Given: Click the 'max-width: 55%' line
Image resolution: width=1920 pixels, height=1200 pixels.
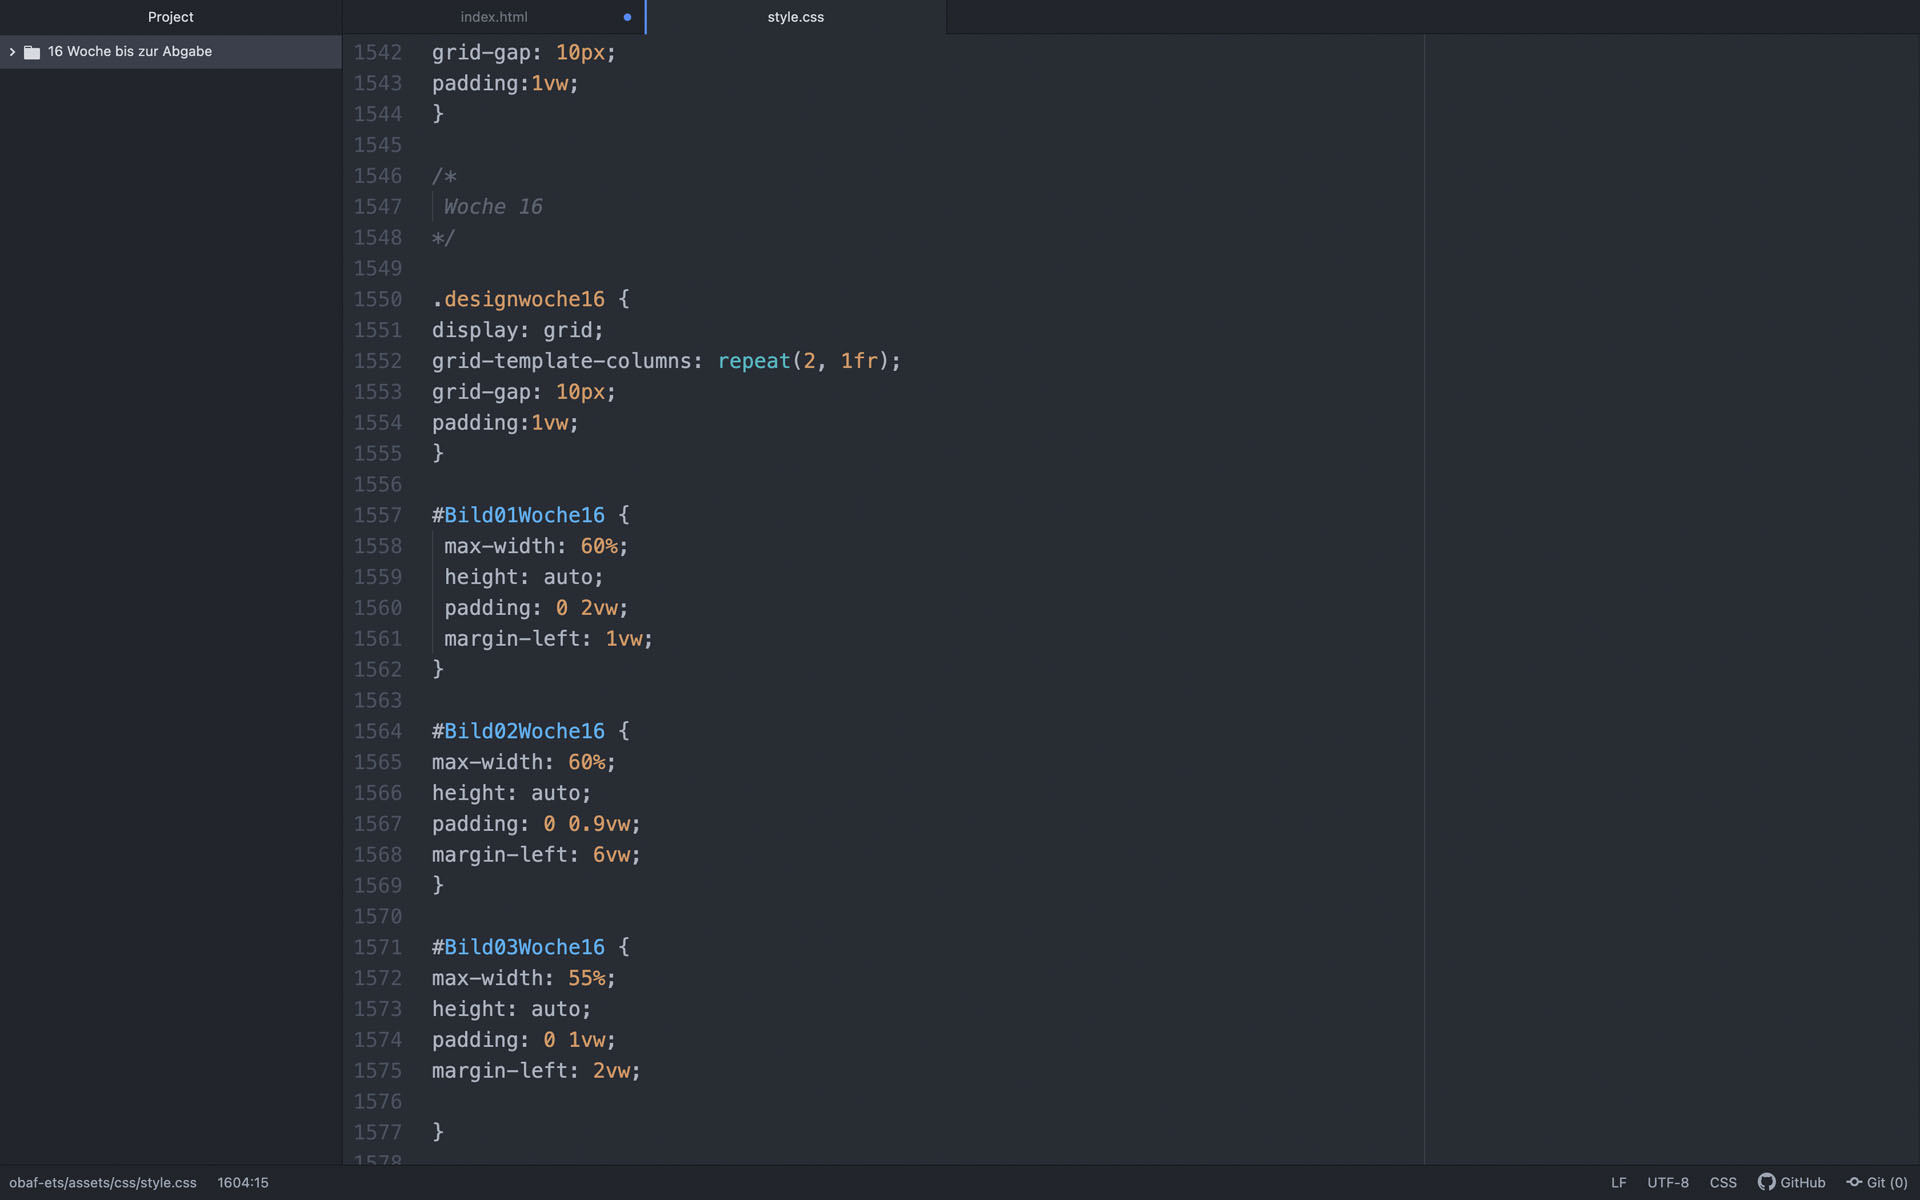Looking at the screenshot, I should [524, 978].
